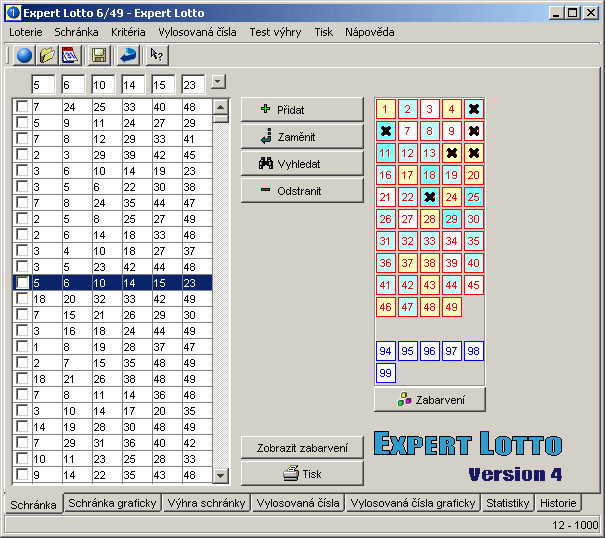The width and height of the screenshot is (605, 538).
Task: Click the Zobrazit zabarvení button
Action: [302, 448]
